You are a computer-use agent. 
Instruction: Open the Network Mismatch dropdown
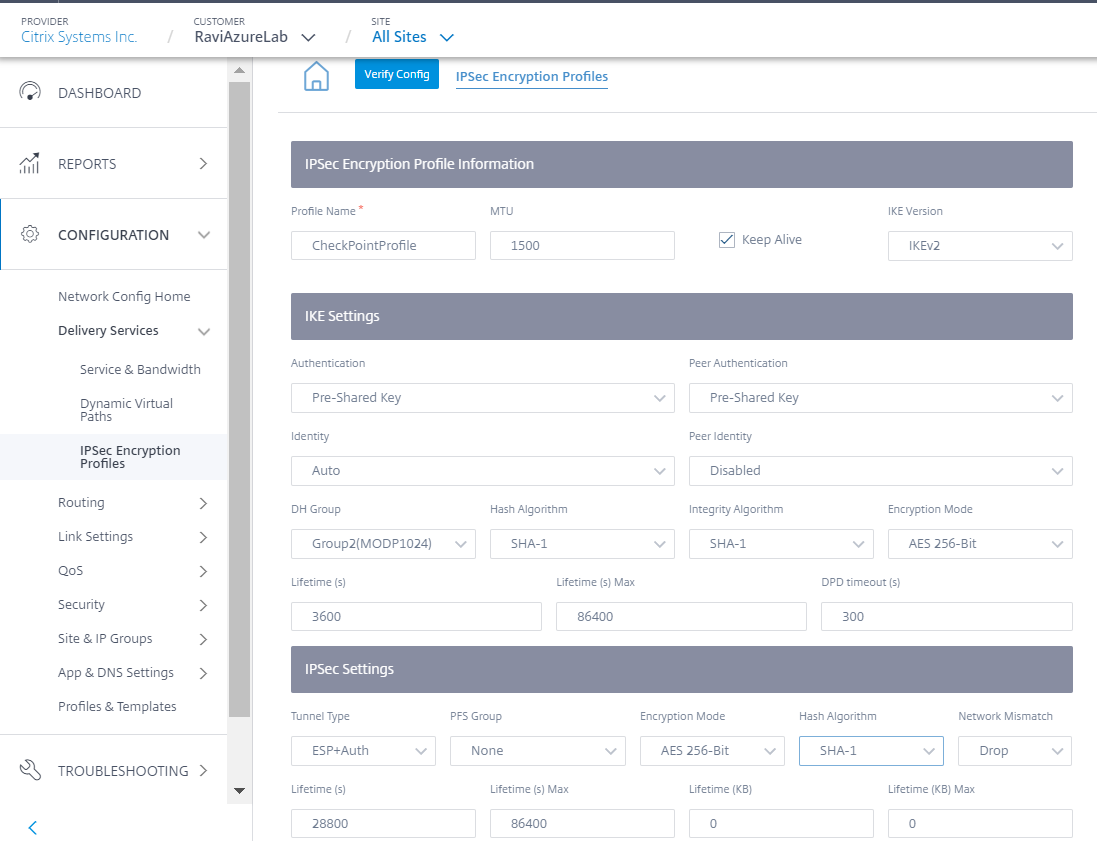pos(1015,751)
